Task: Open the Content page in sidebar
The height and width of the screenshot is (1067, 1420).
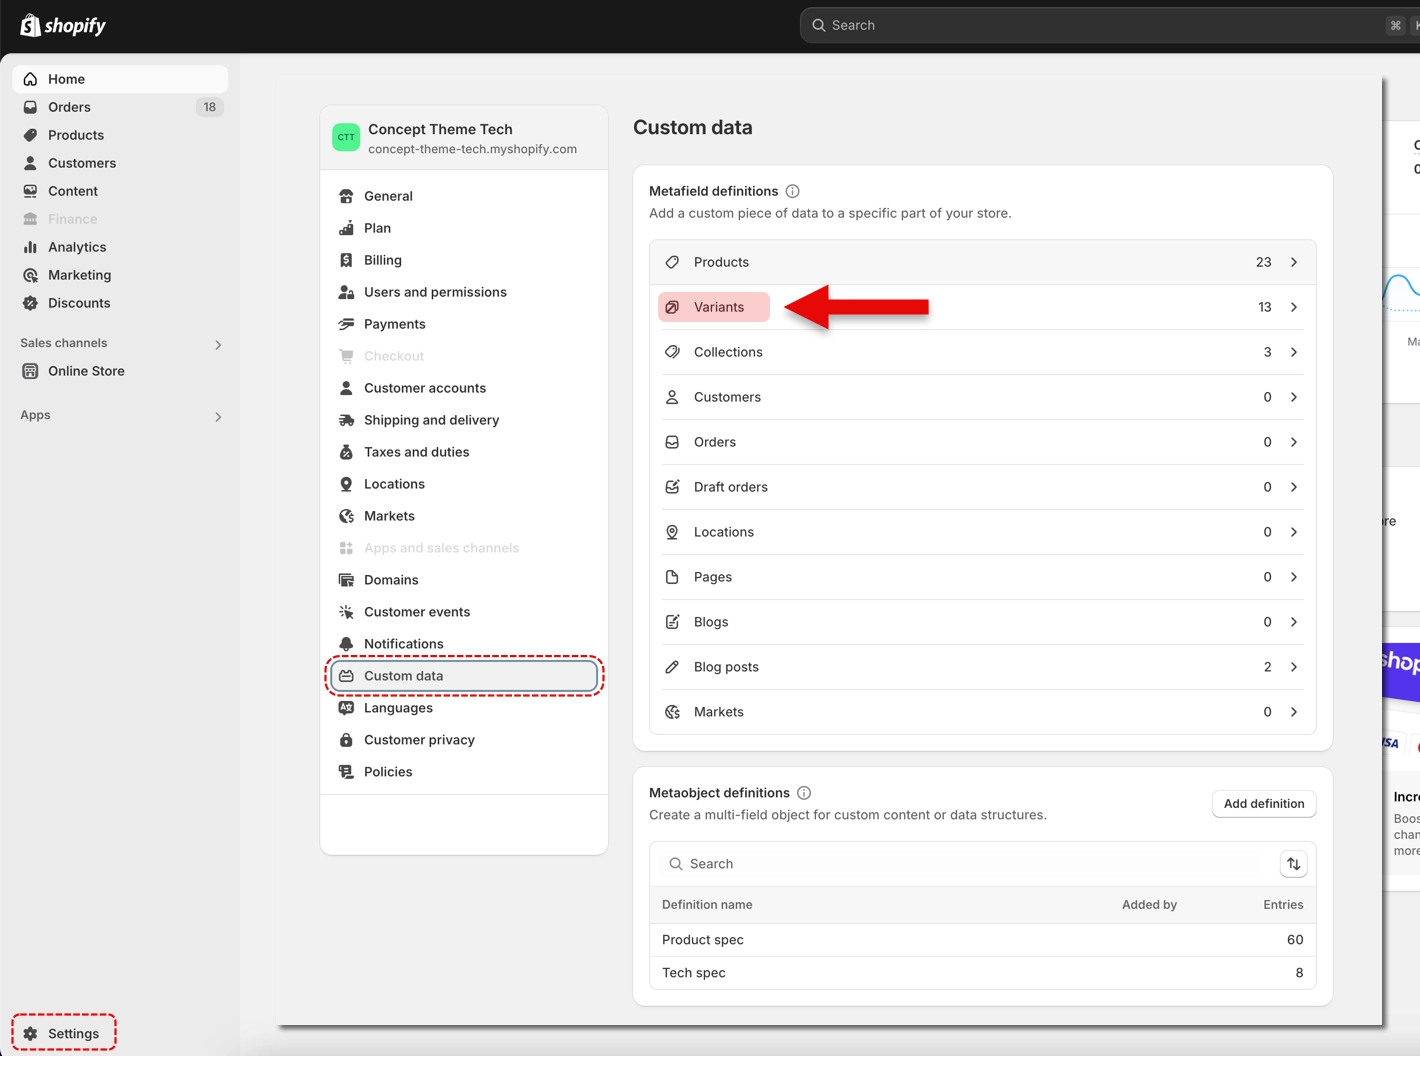Action: pos(120,191)
